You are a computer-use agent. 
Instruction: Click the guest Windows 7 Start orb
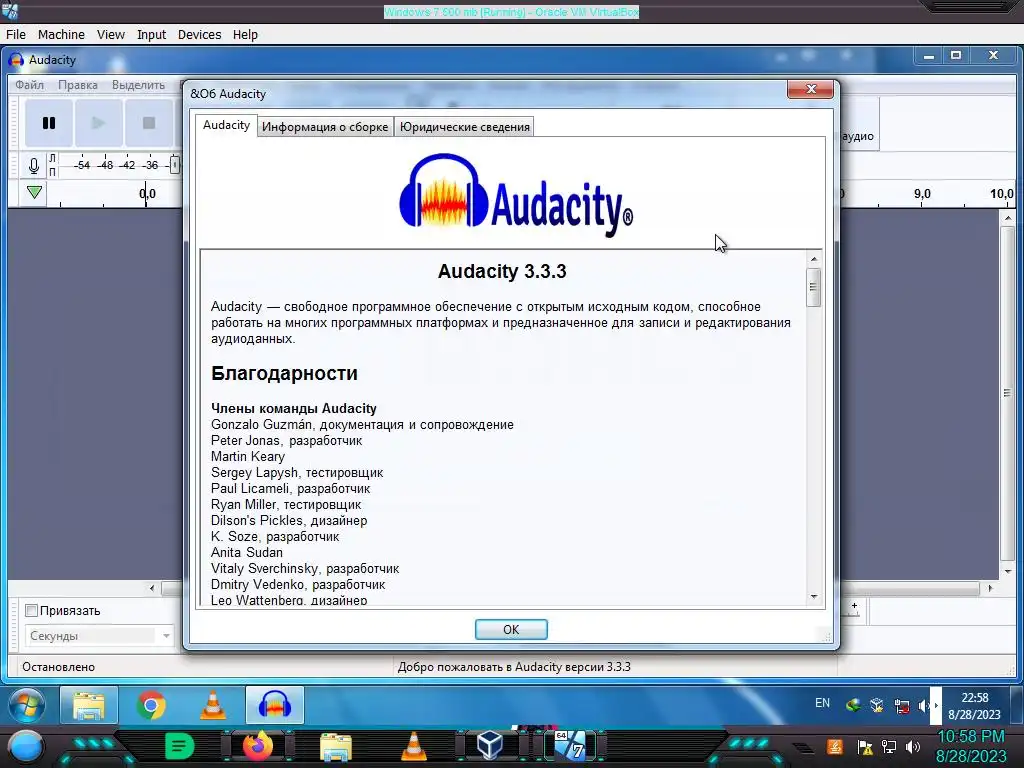[27, 705]
